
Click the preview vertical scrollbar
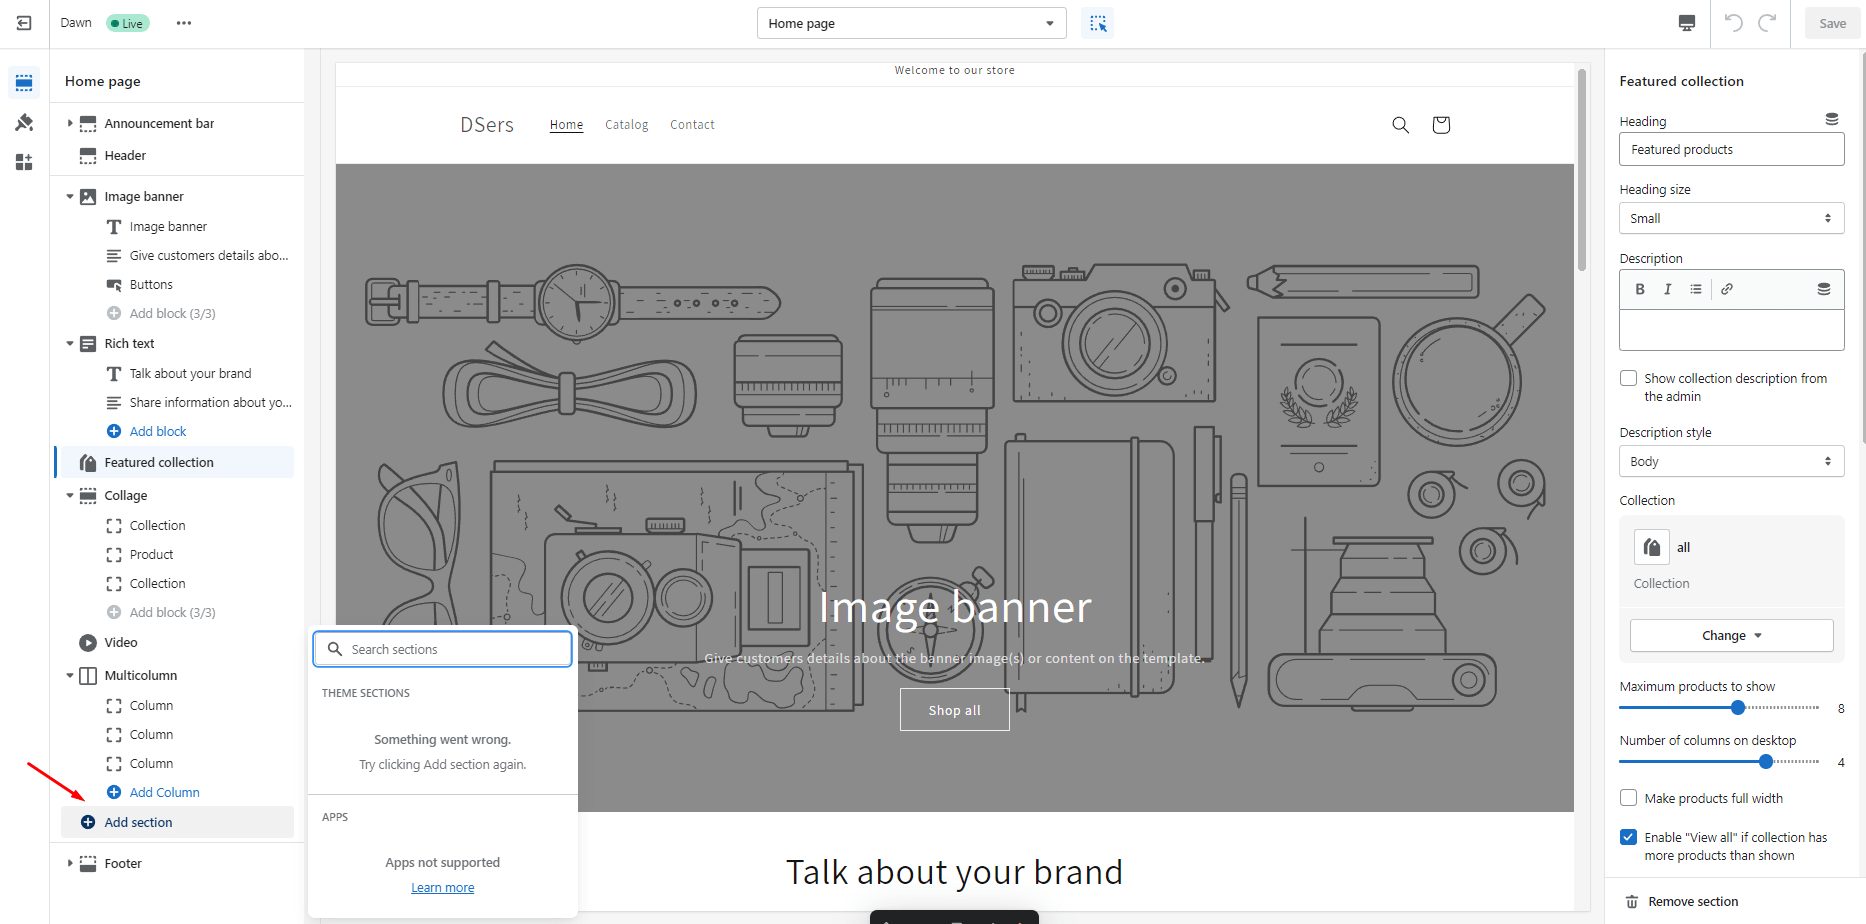1582,170
